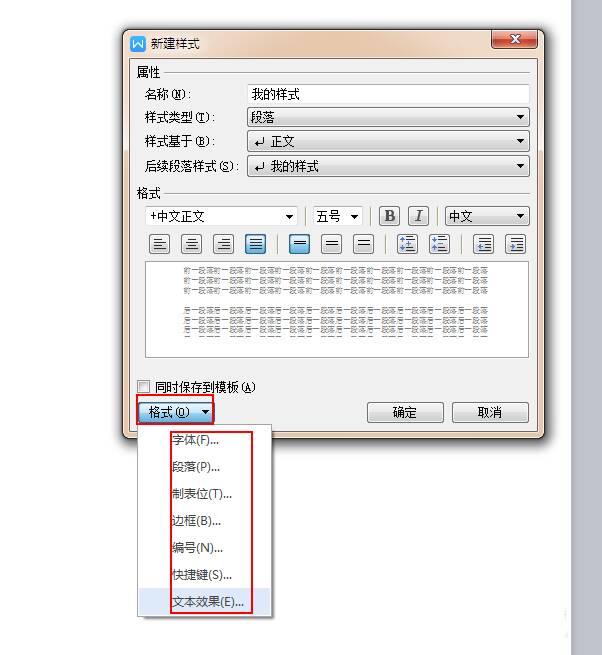Align paragraph text to the left

point(160,244)
